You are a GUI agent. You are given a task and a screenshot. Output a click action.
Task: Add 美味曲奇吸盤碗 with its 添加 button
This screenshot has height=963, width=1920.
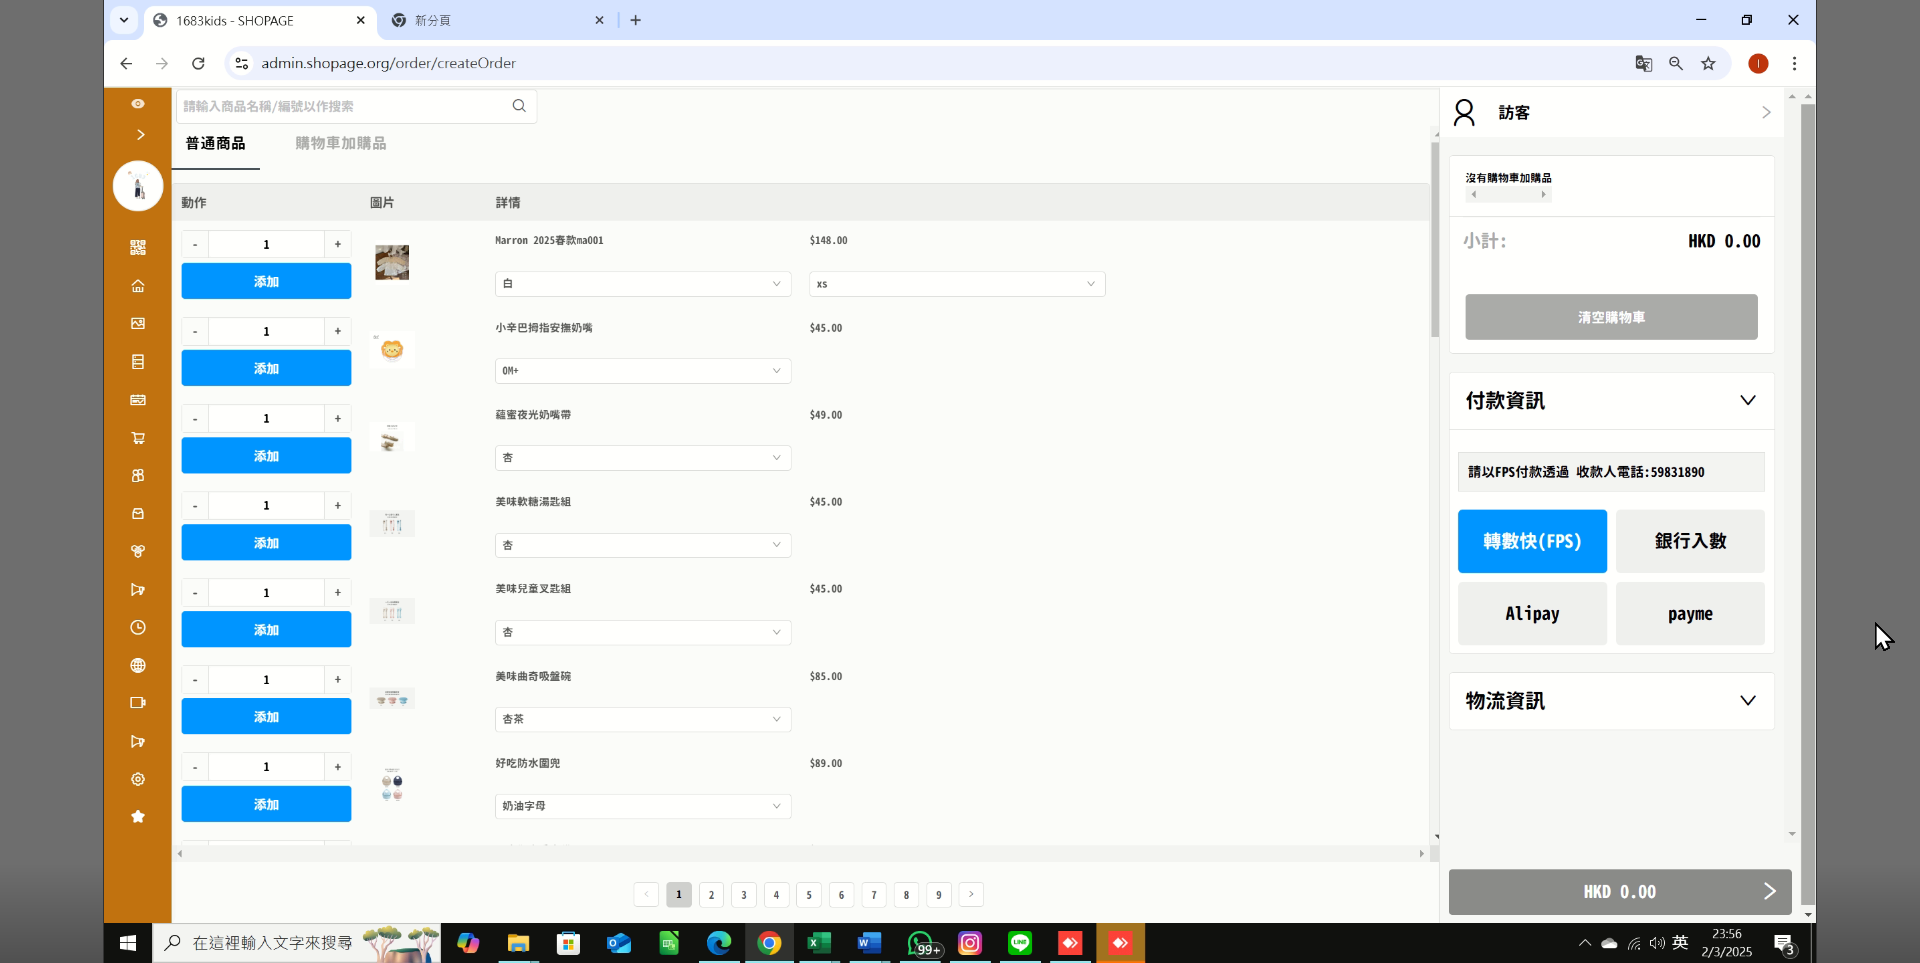pos(266,717)
